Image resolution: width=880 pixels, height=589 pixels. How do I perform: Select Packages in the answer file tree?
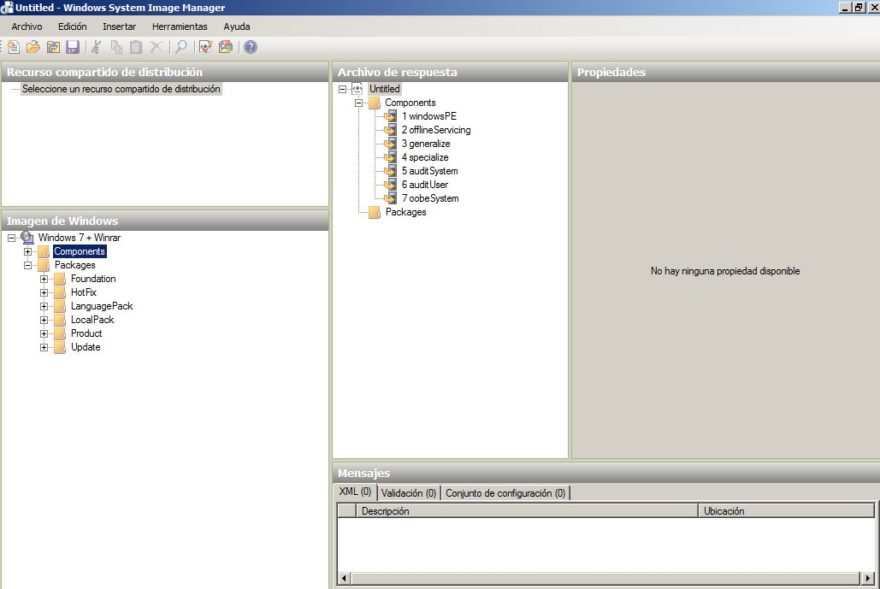(406, 212)
